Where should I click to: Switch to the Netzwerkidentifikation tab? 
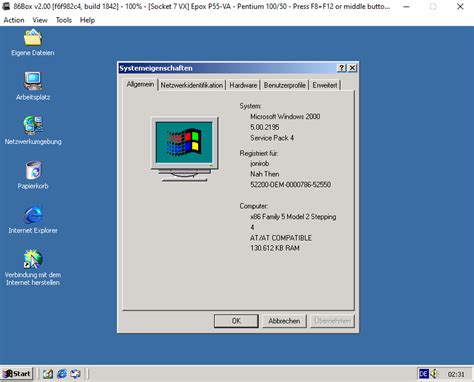(x=192, y=85)
